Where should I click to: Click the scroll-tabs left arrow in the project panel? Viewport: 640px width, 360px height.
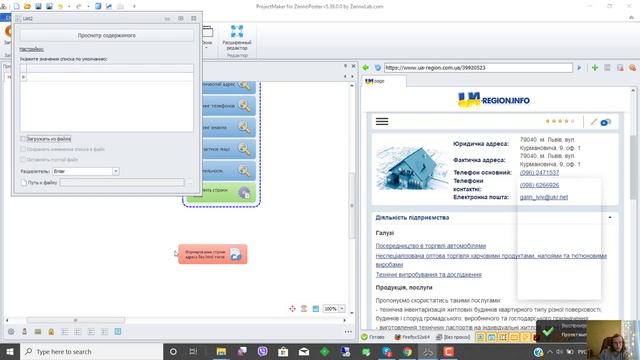[345, 76]
